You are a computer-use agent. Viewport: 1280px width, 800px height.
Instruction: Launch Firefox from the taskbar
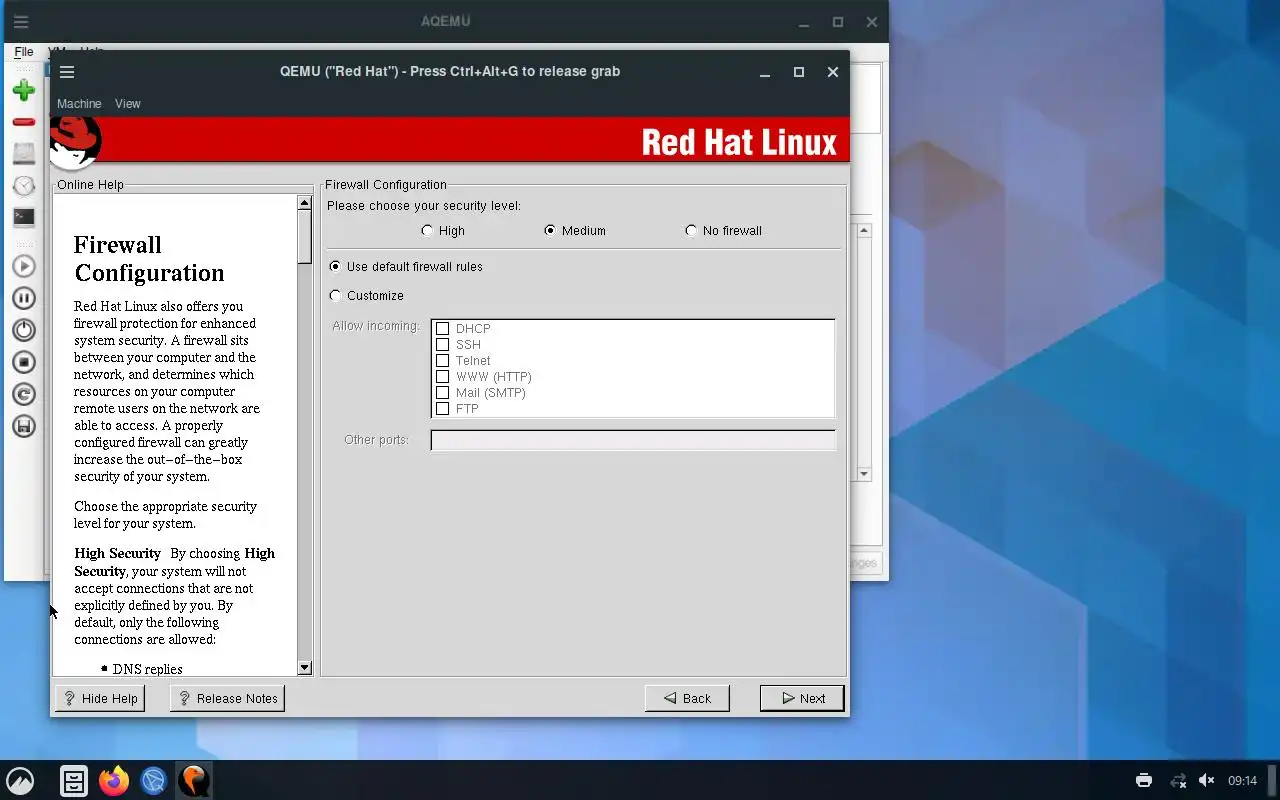tap(114, 780)
